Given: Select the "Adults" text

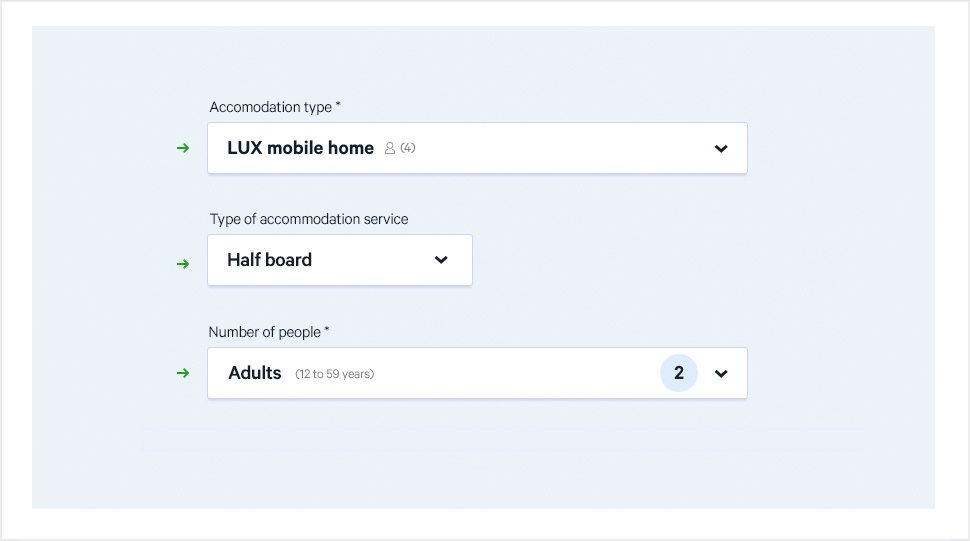Looking at the screenshot, I should coord(255,373).
